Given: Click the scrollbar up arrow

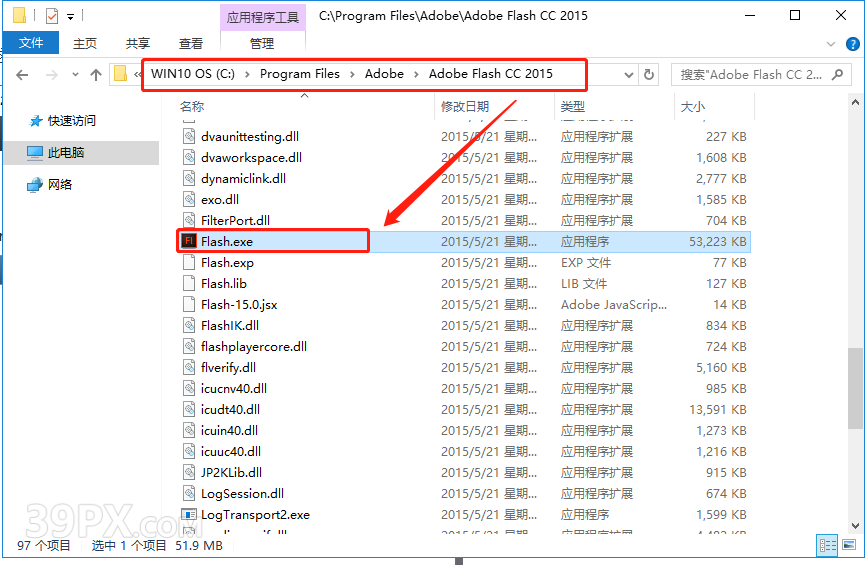Looking at the screenshot, I should [855, 102].
